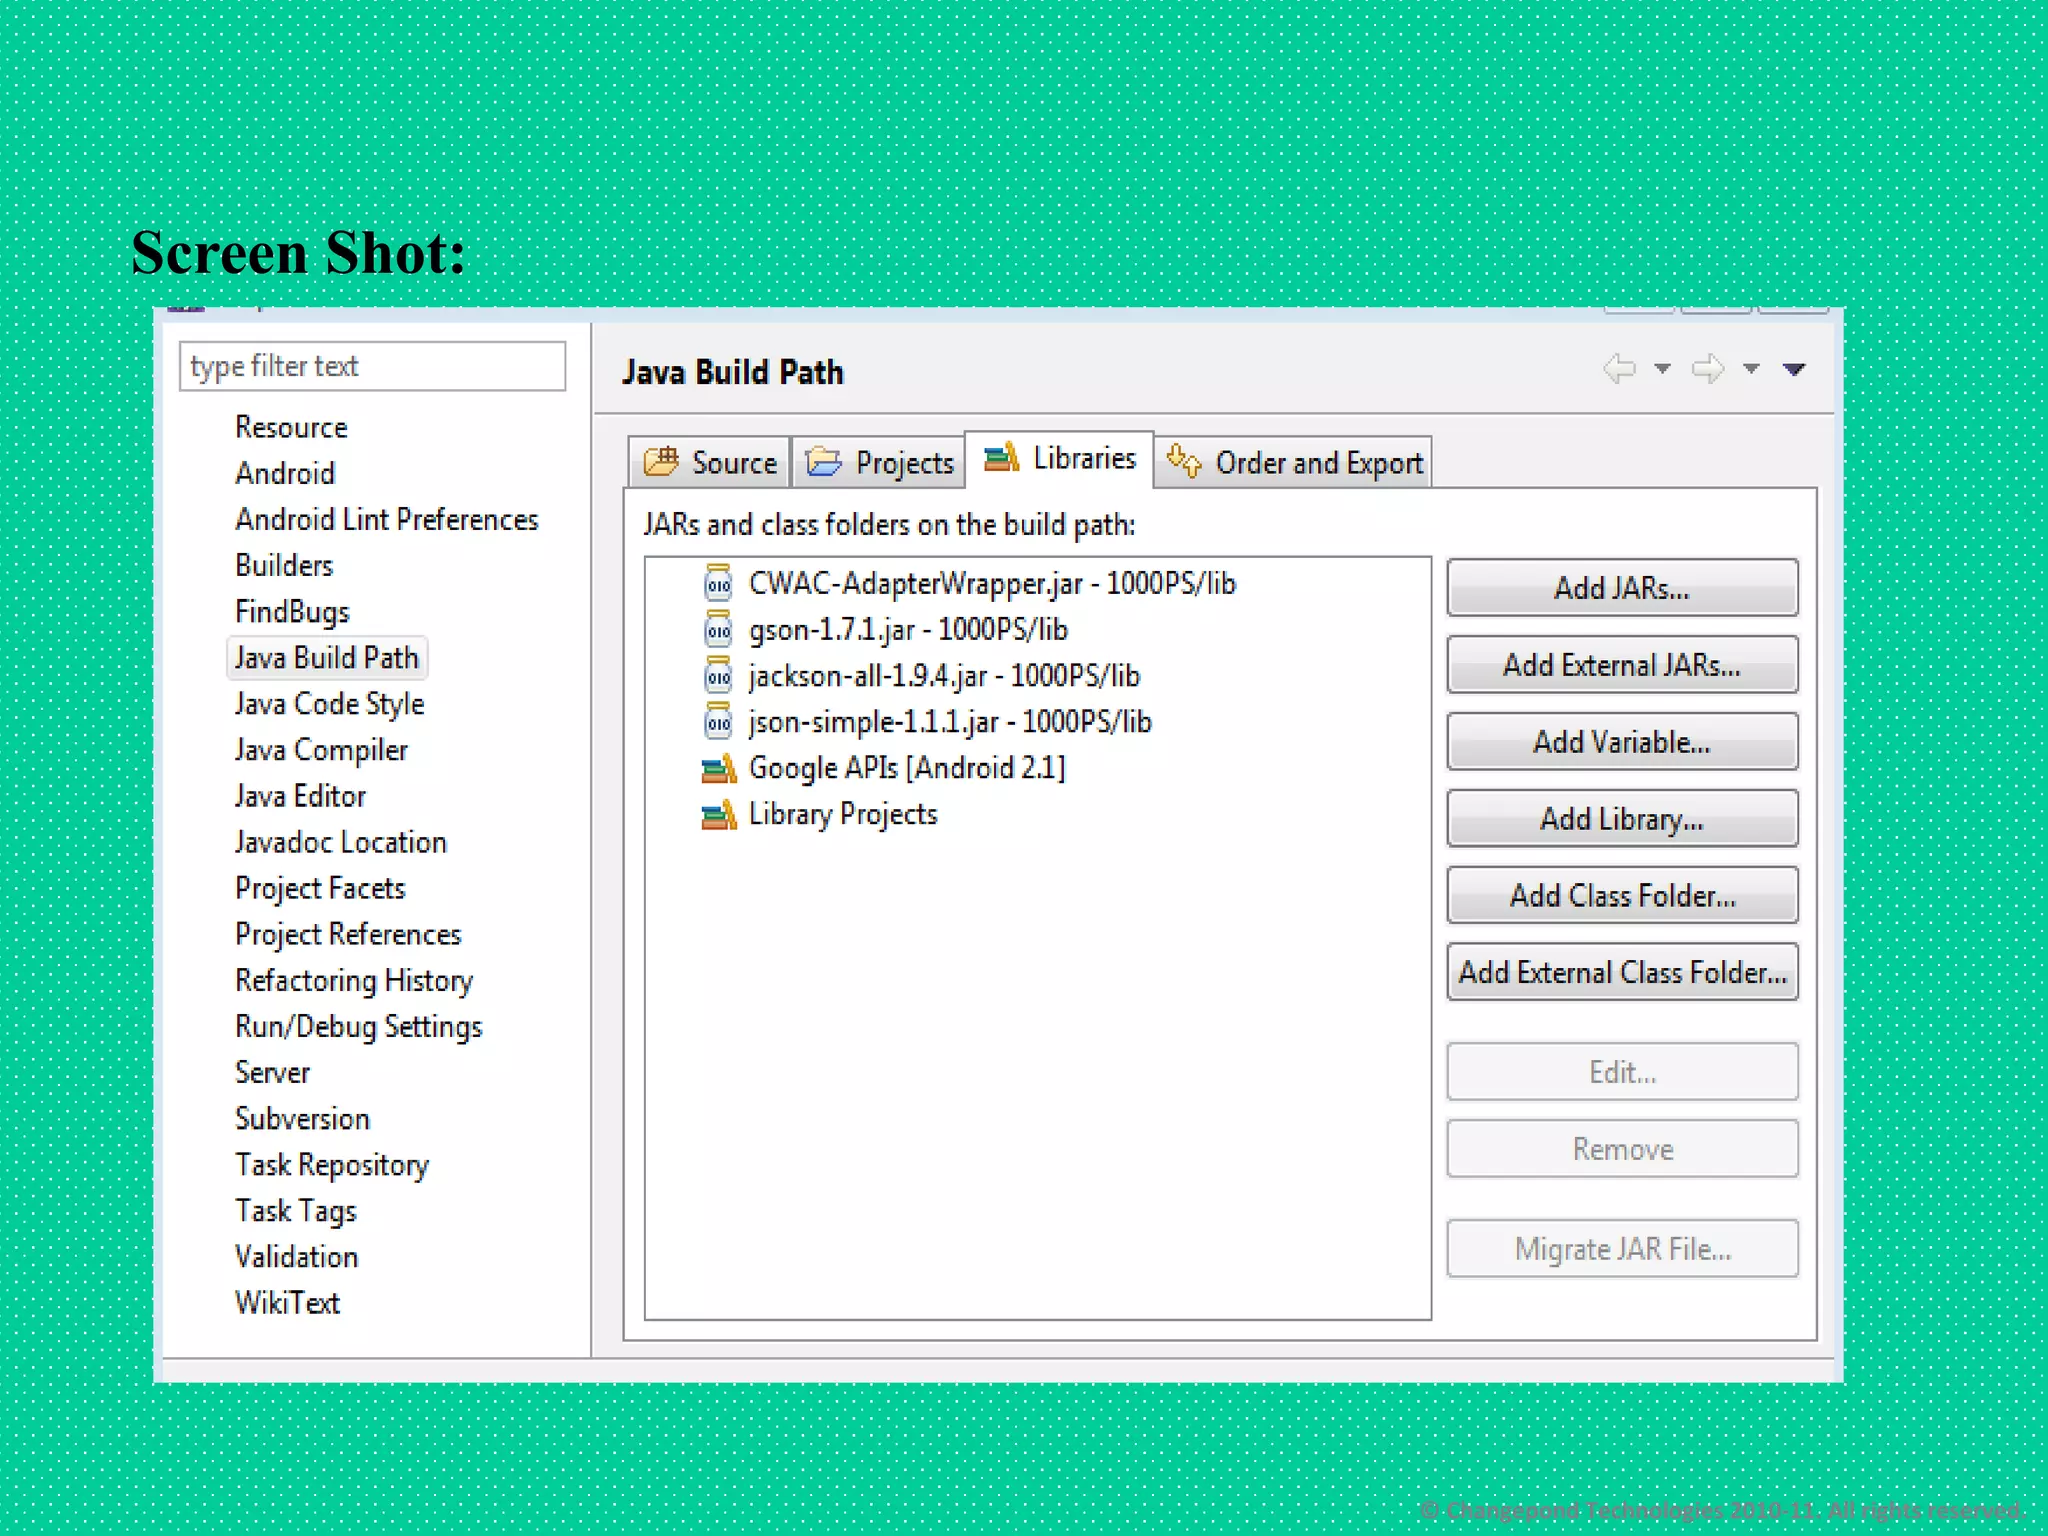
Task: Open Java Code Style settings
Action: (329, 704)
